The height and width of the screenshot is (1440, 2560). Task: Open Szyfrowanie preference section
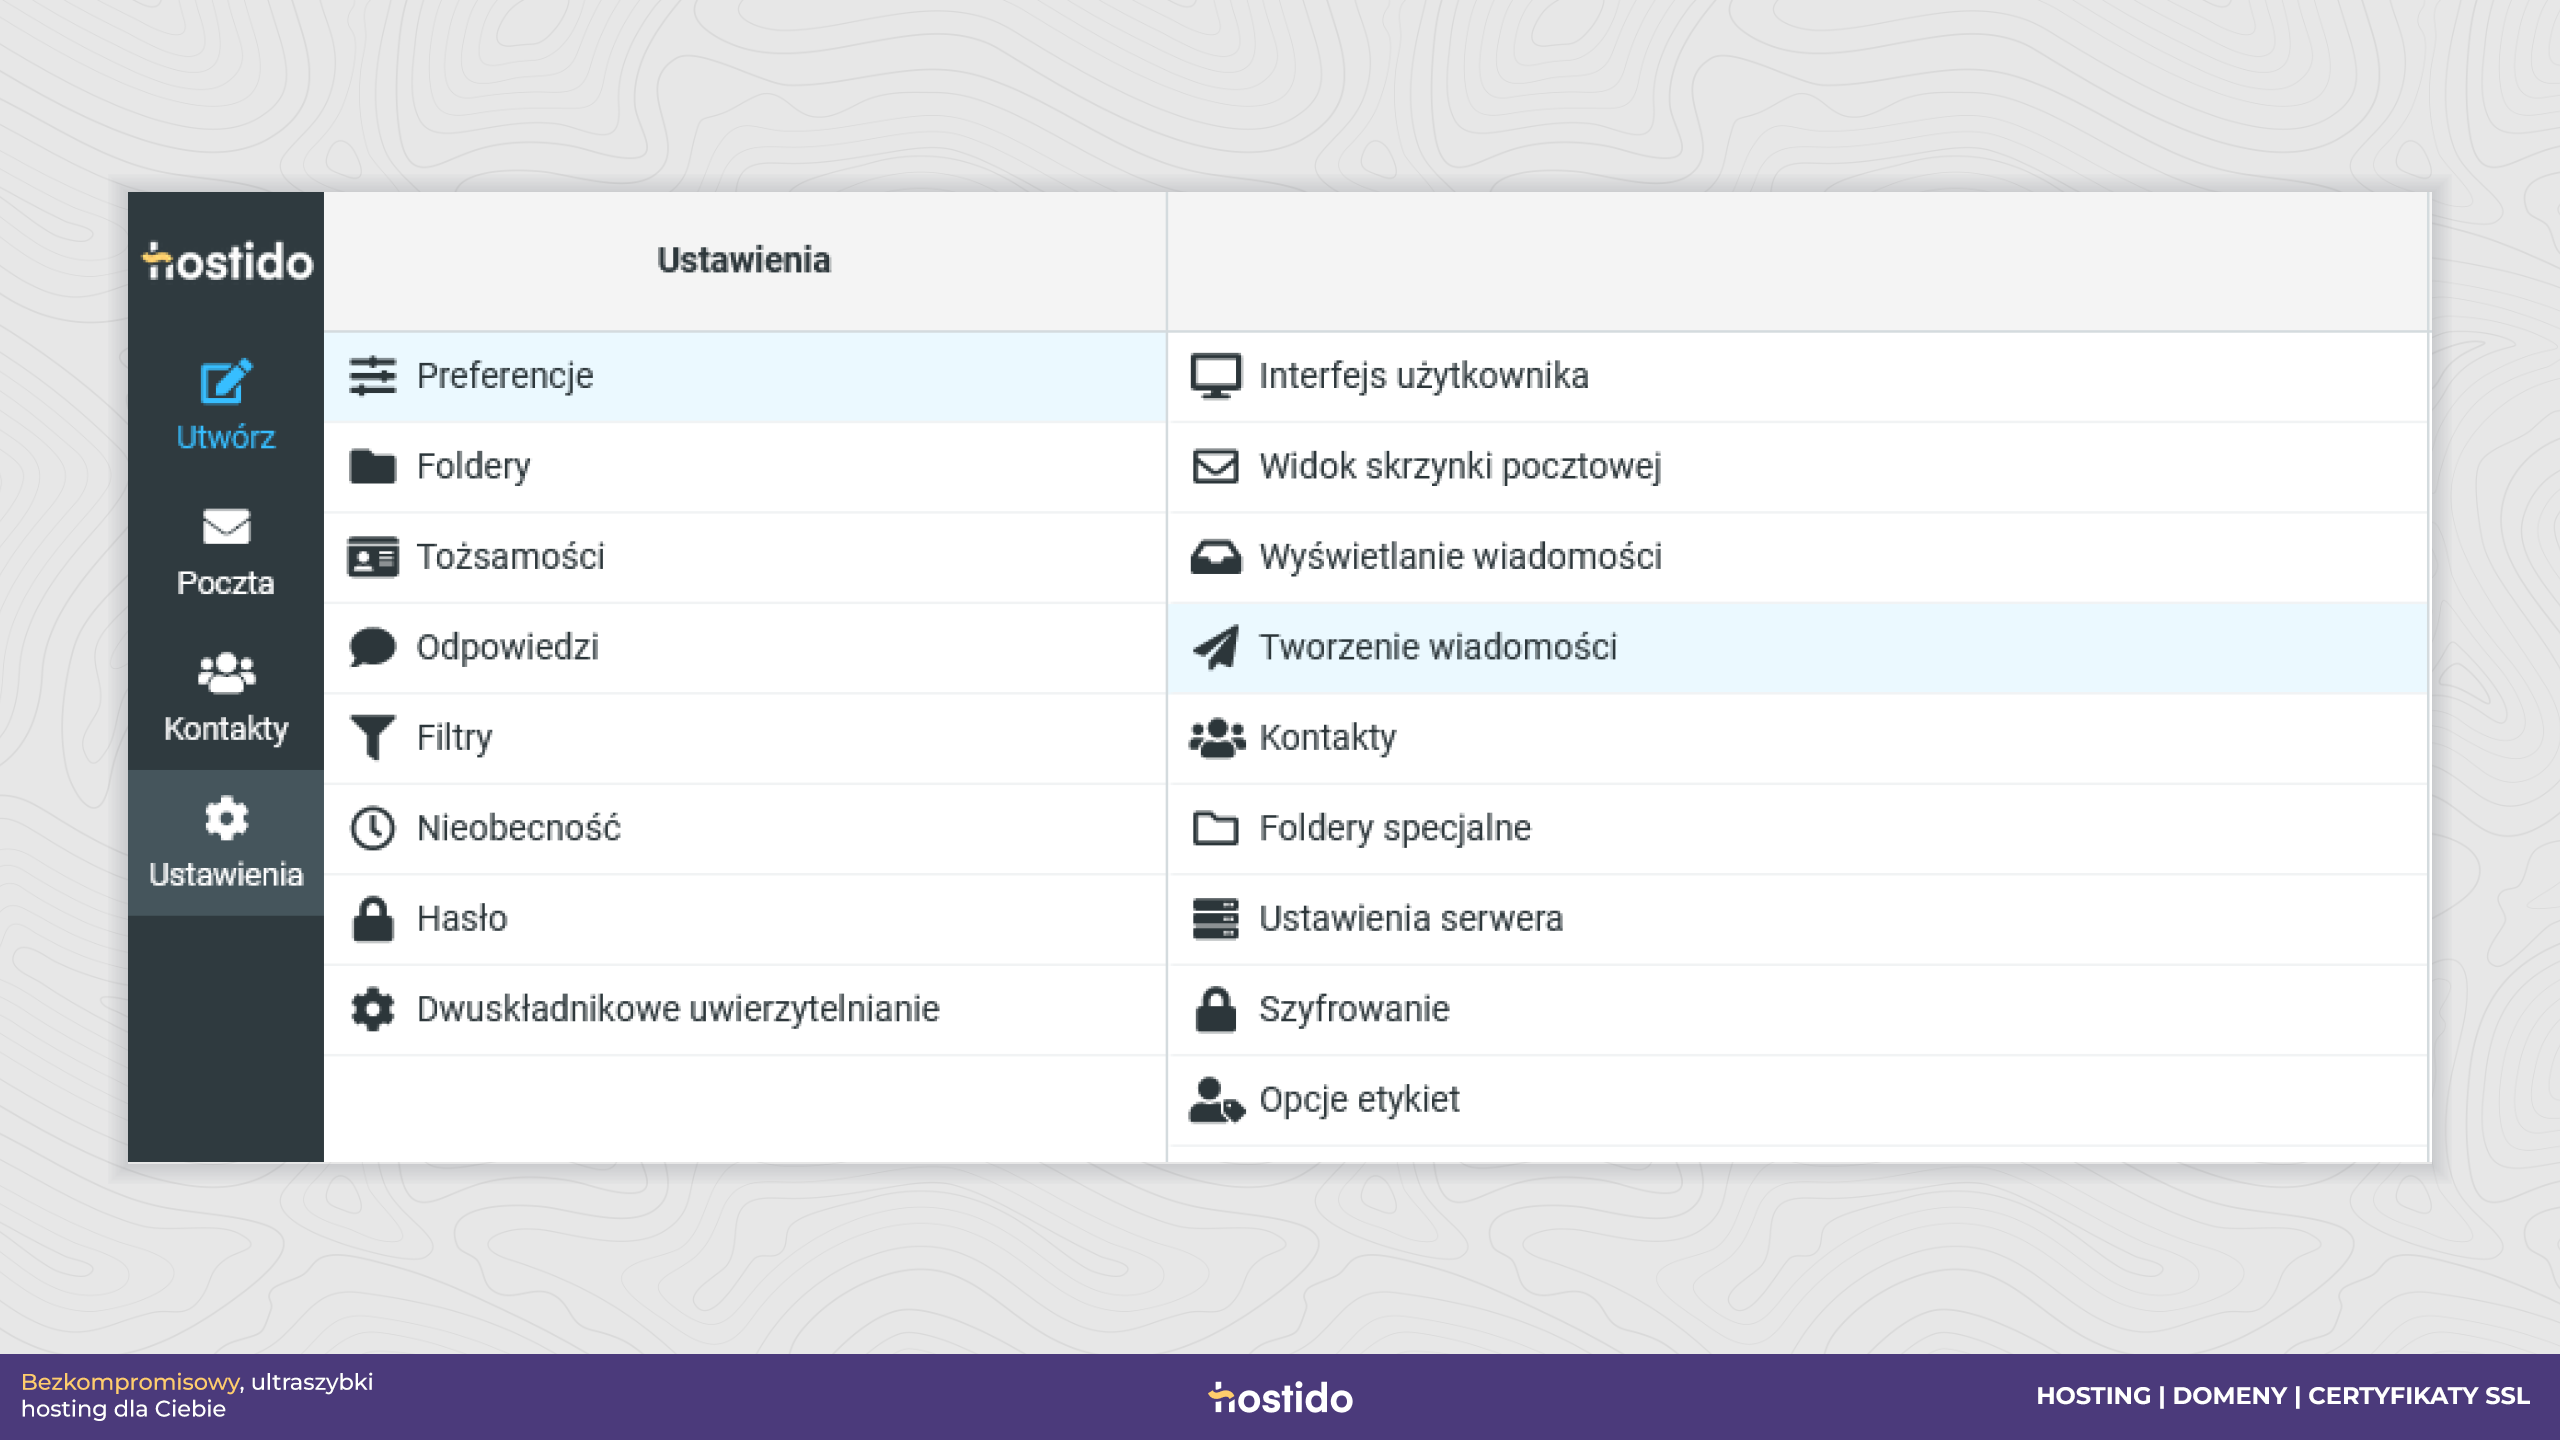click(1797, 1010)
